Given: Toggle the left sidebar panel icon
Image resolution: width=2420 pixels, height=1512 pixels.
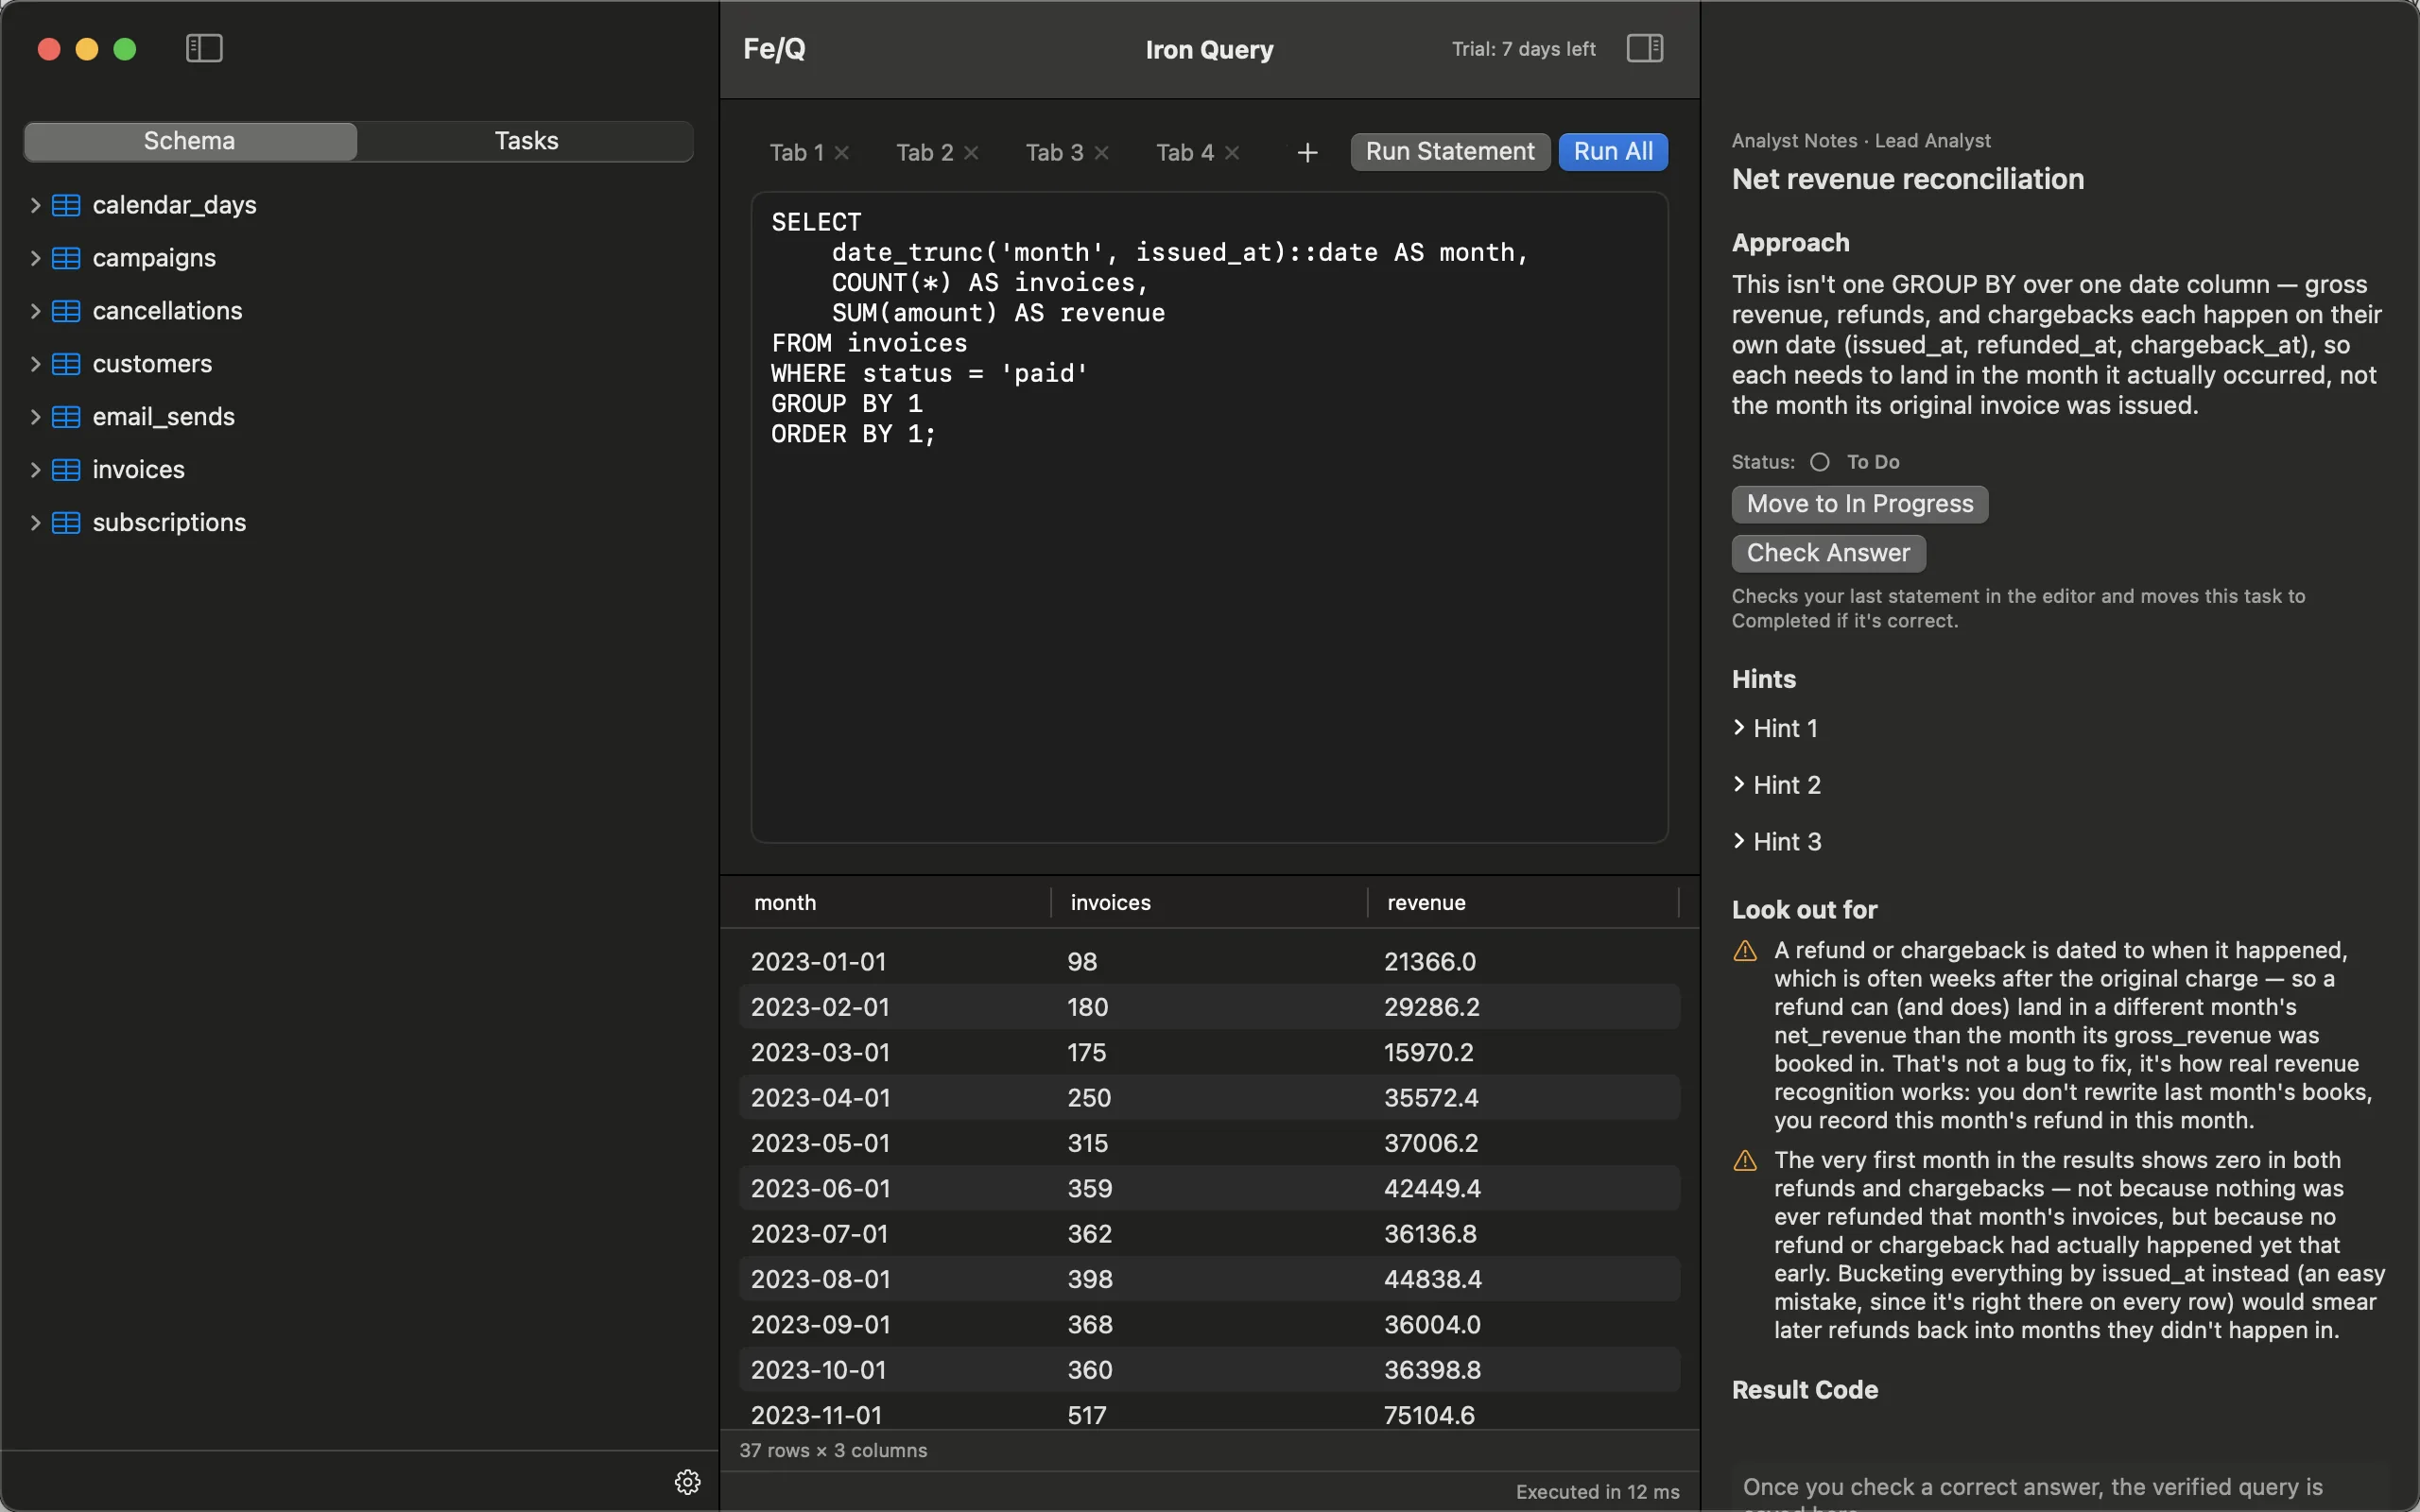Looking at the screenshot, I should (x=204, y=48).
